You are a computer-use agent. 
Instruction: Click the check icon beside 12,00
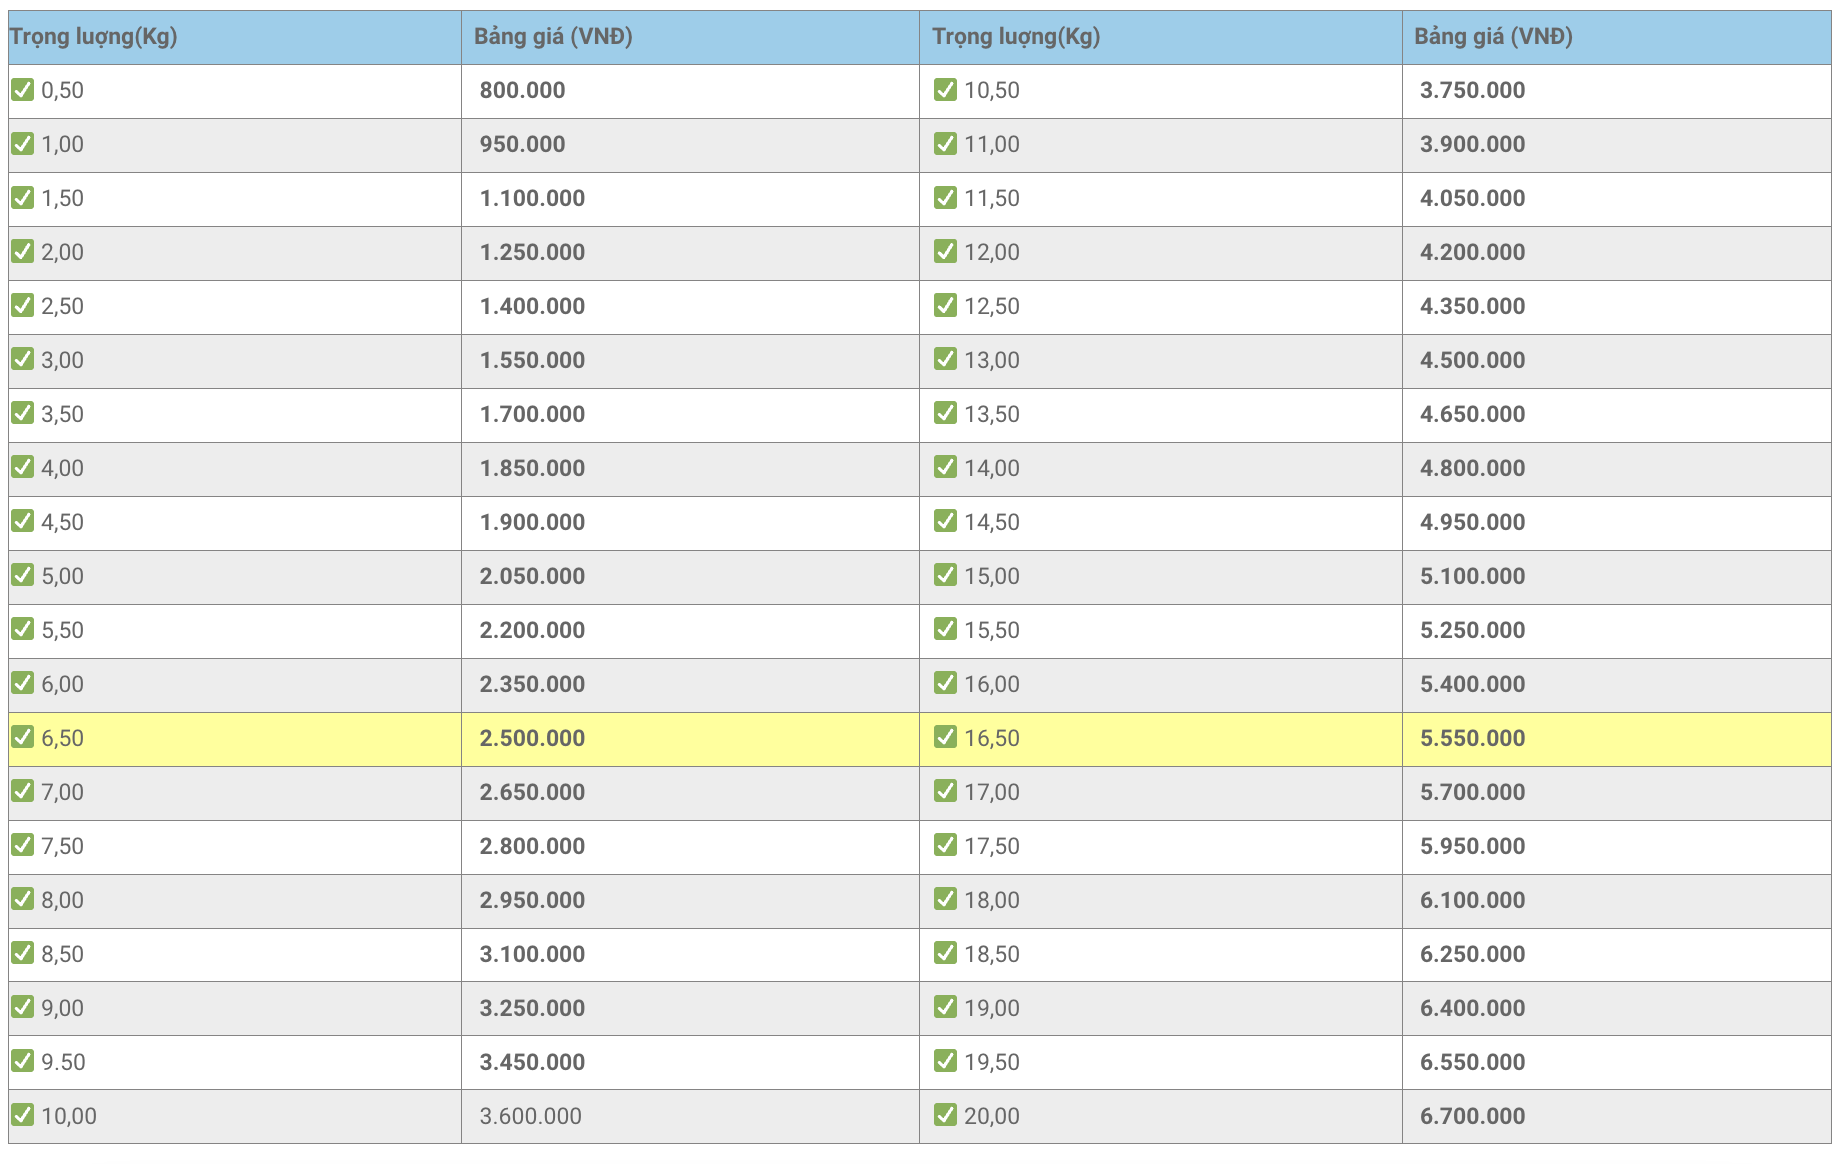[x=945, y=252]
